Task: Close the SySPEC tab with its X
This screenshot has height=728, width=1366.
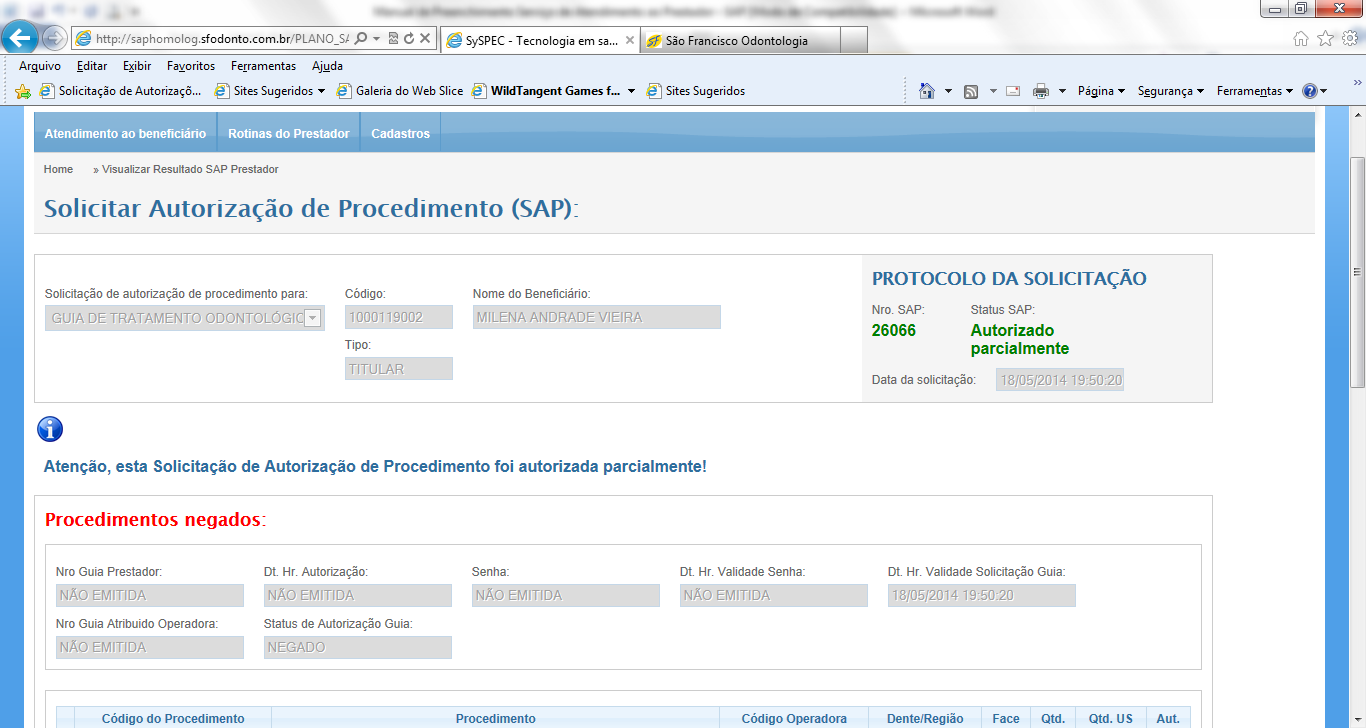Action: pos(629,41)
